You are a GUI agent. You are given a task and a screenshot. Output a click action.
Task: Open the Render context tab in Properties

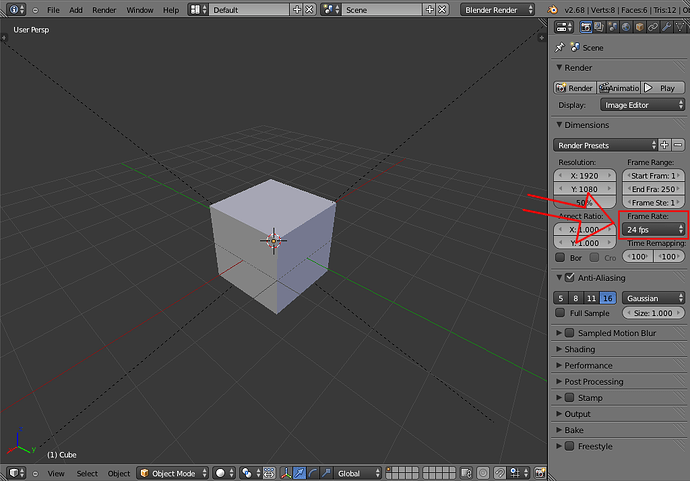[586, 27]
